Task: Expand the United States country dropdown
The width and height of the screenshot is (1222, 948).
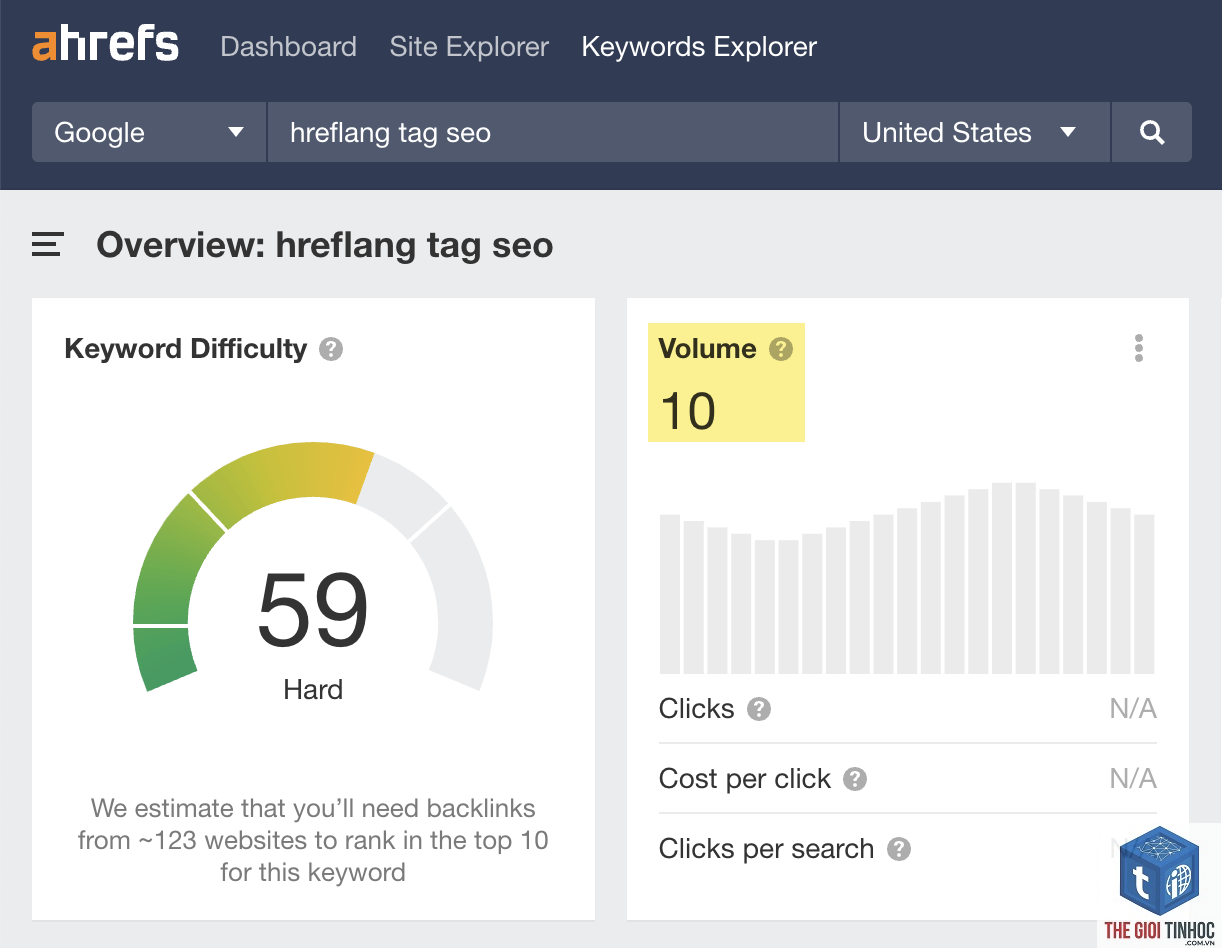Action: (x=974, y=132)
